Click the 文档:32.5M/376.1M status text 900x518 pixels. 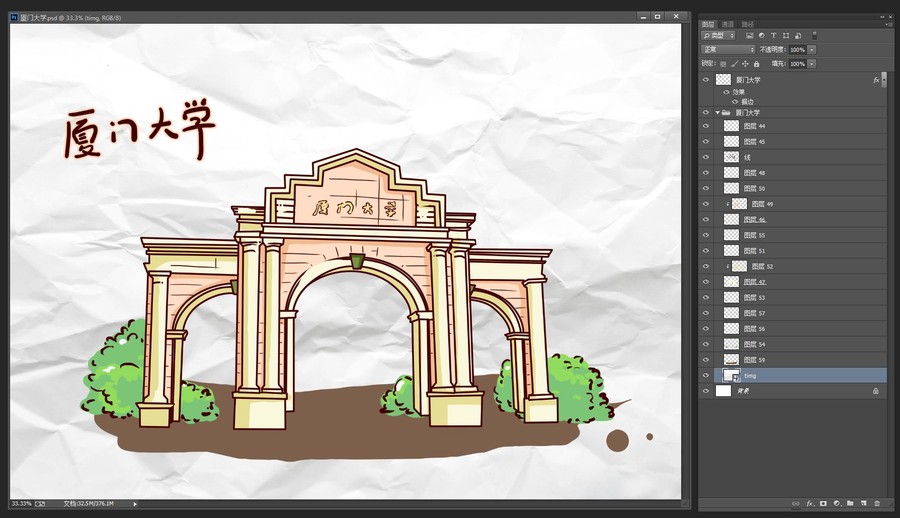[88, 504]
